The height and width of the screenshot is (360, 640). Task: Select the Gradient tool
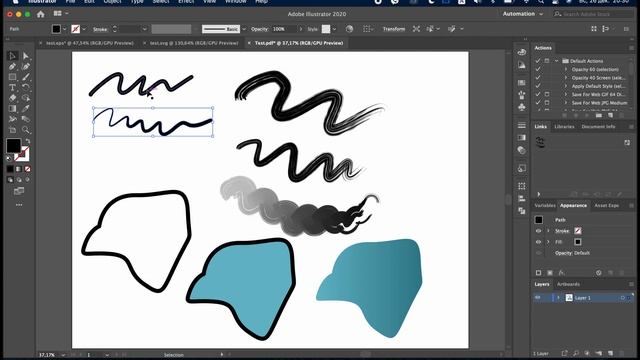[13, 109]
